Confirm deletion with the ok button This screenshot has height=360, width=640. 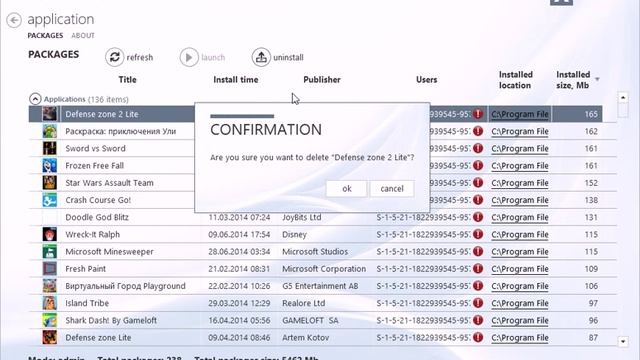coord(347,189)
